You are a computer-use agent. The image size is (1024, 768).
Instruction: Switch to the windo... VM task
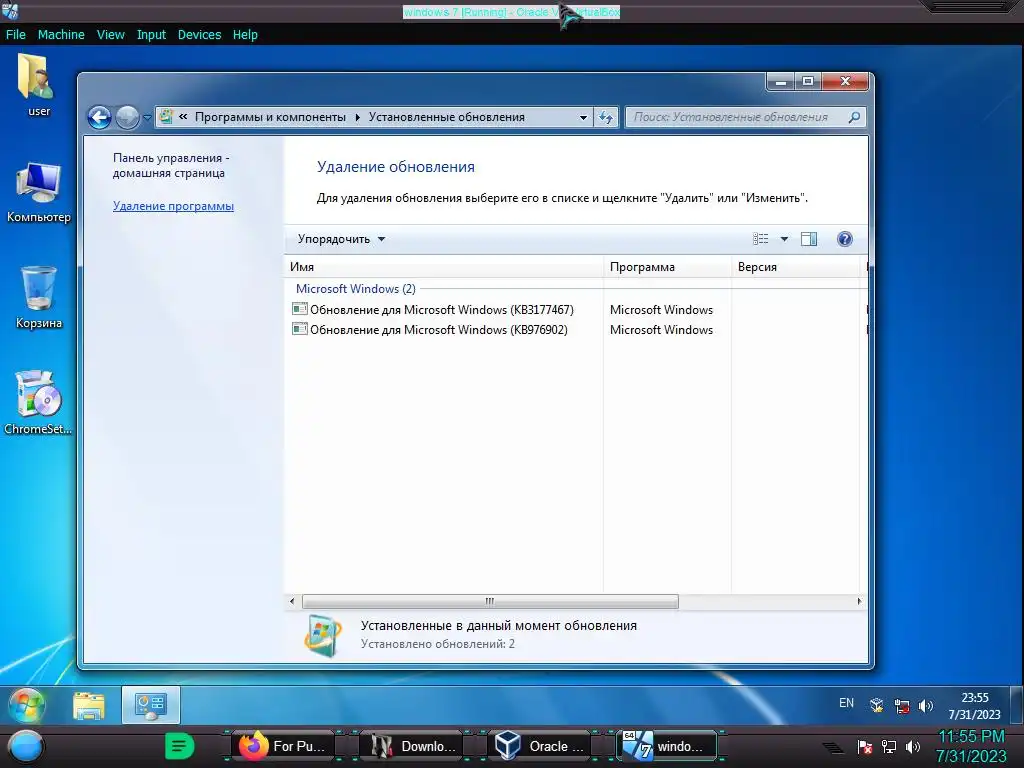(x=666, y=746)
